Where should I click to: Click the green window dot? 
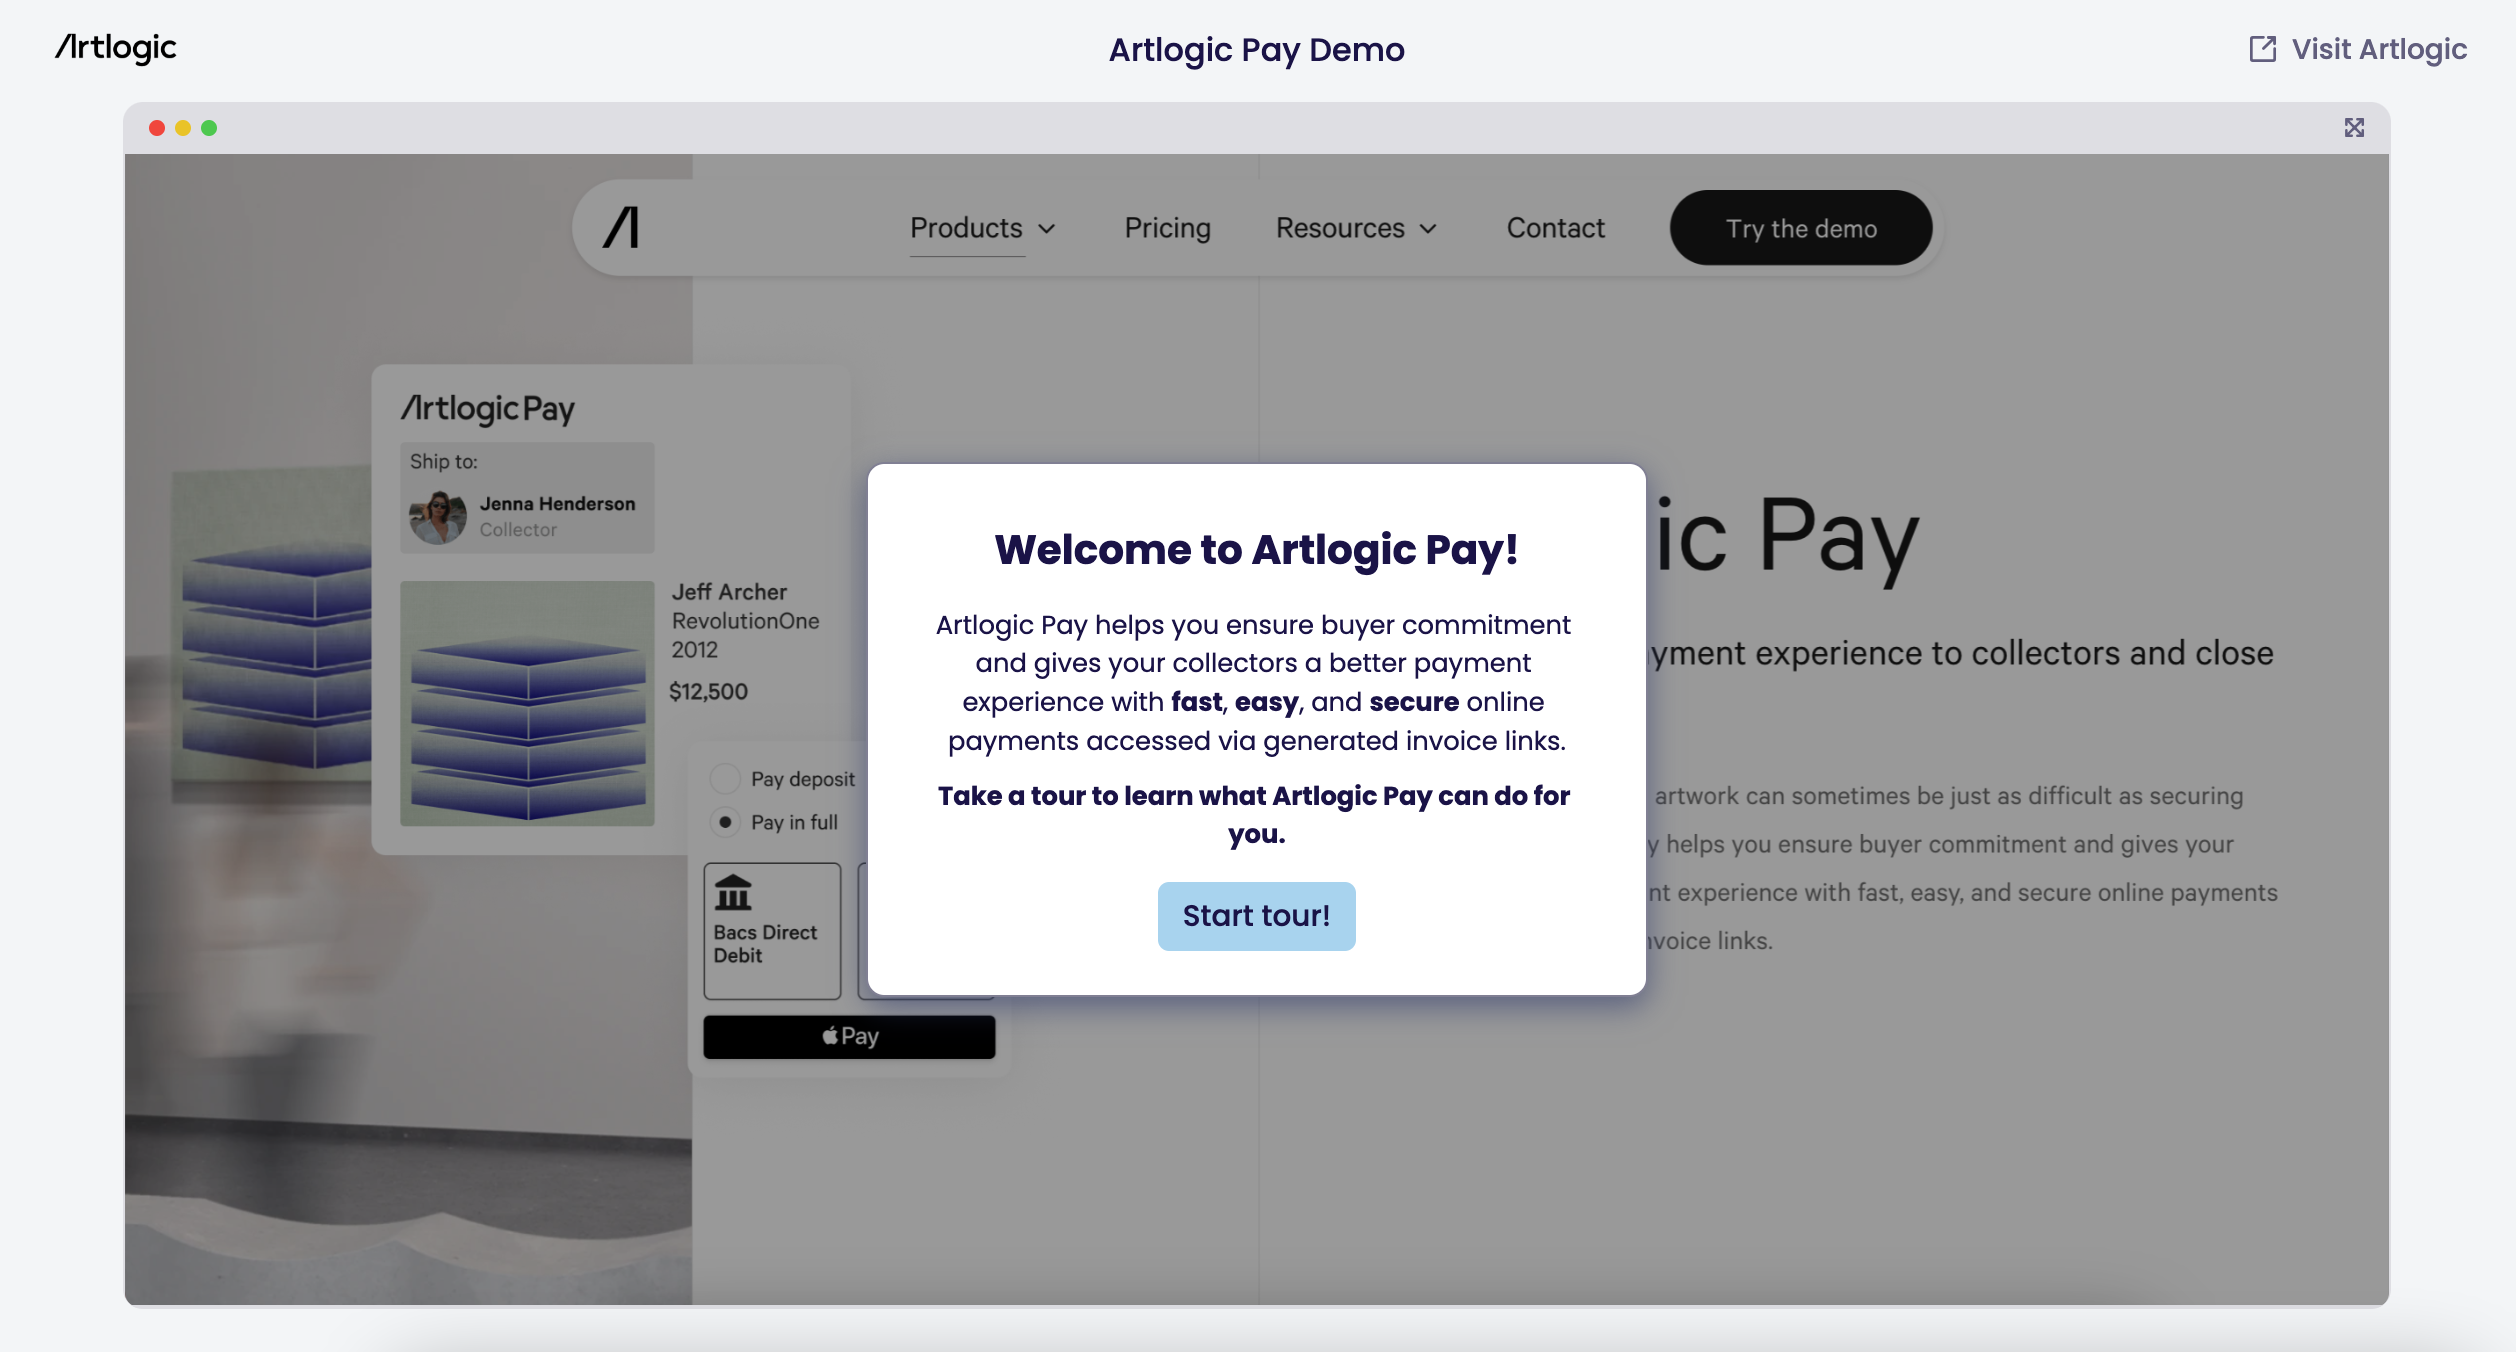click(209, 128)
